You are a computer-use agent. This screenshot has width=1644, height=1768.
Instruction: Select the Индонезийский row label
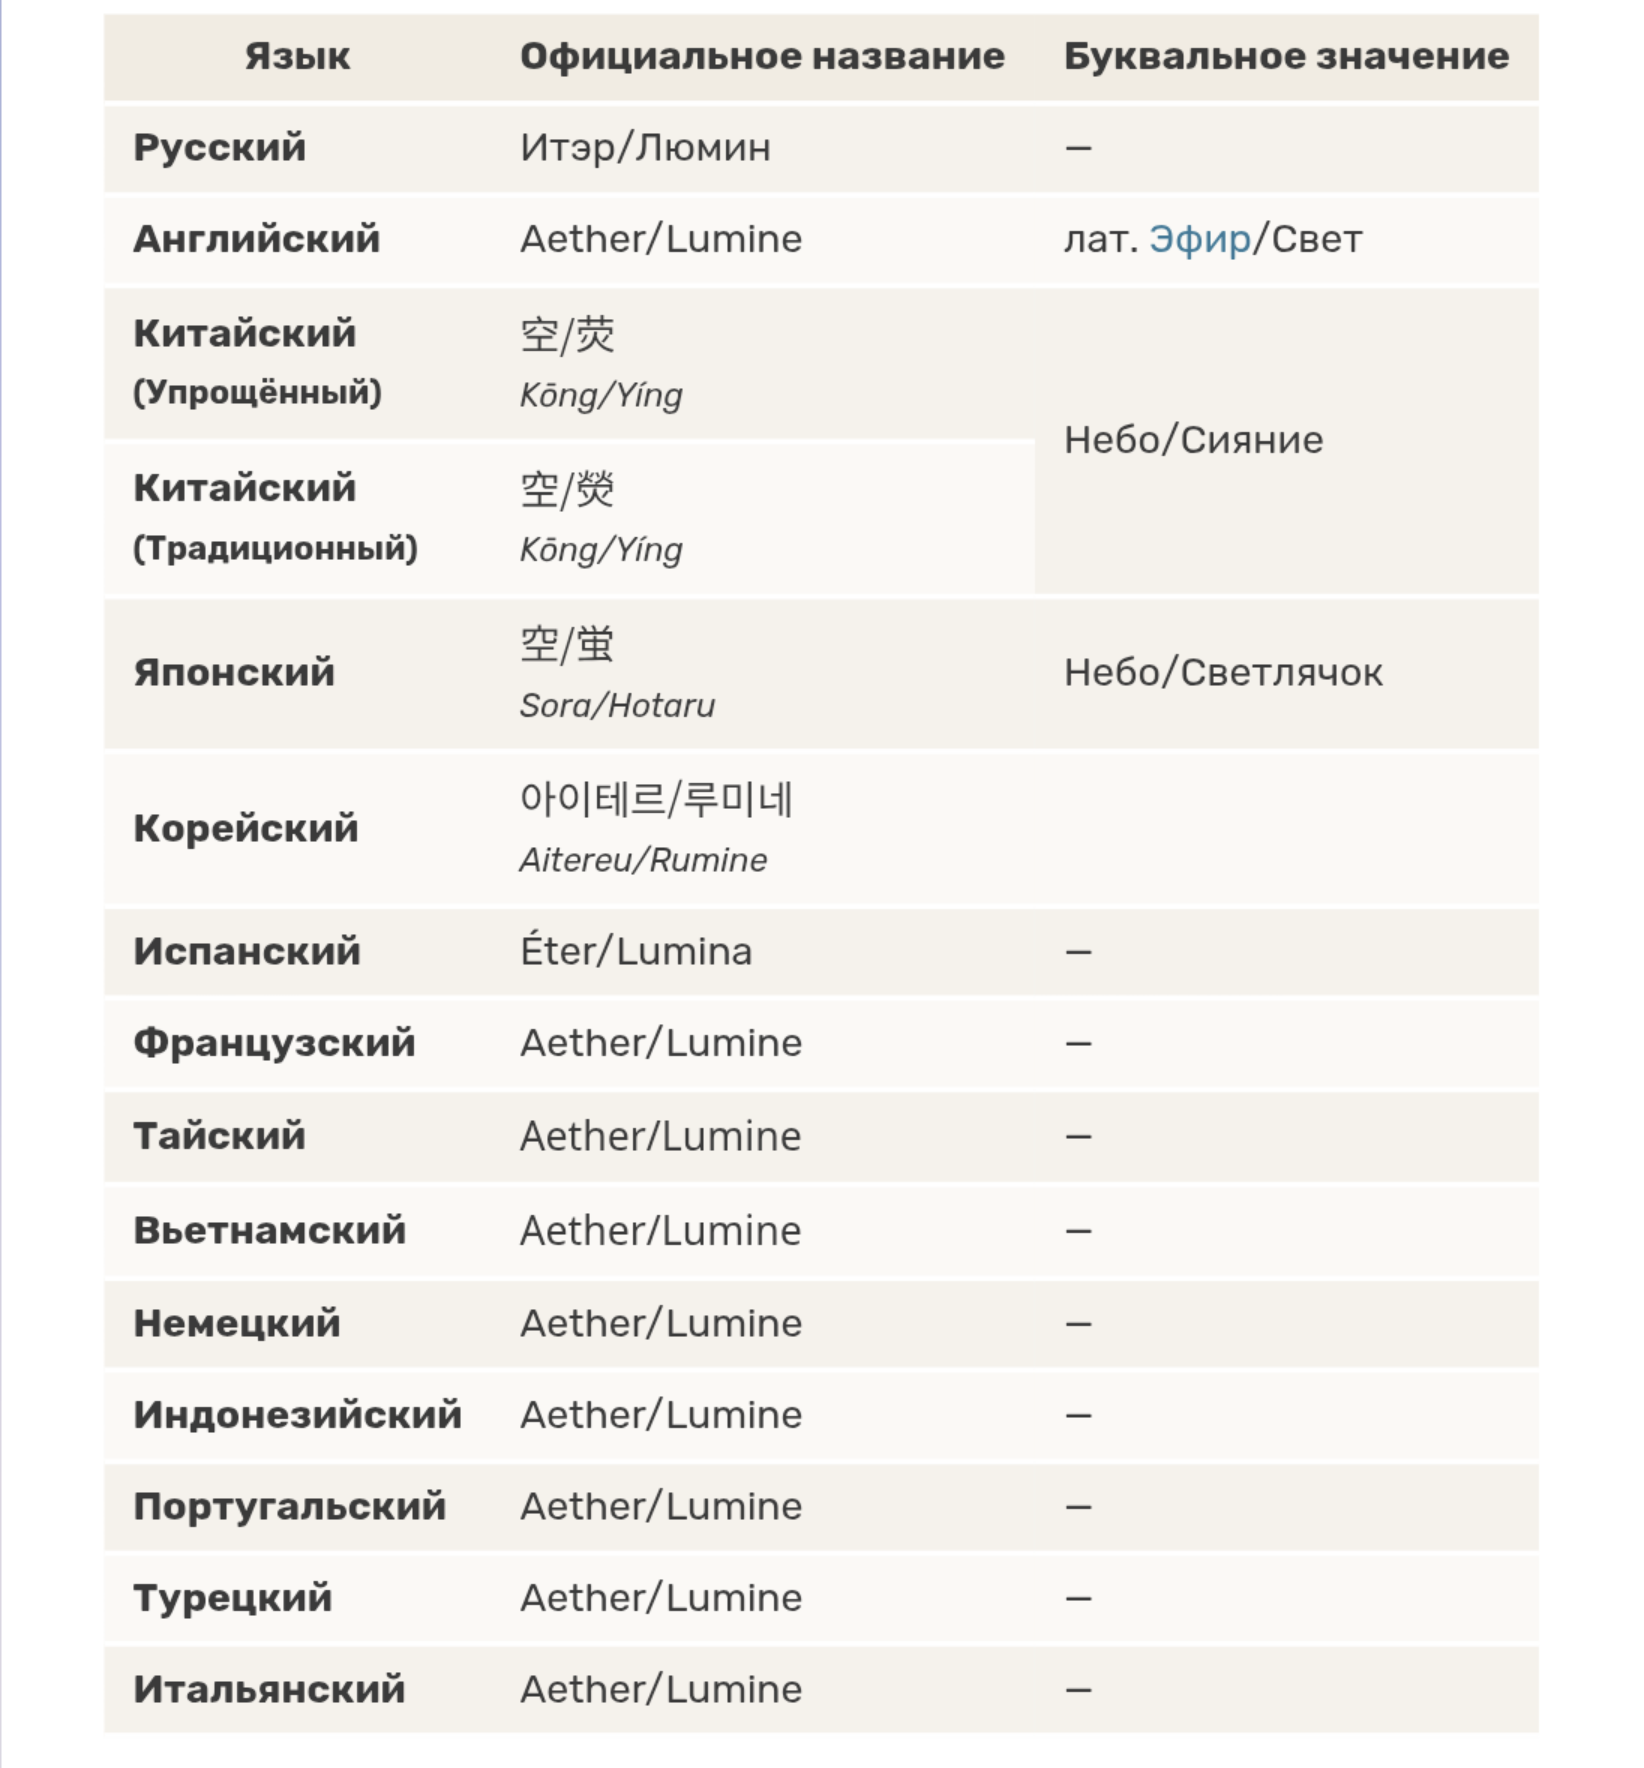[298, 1415]
